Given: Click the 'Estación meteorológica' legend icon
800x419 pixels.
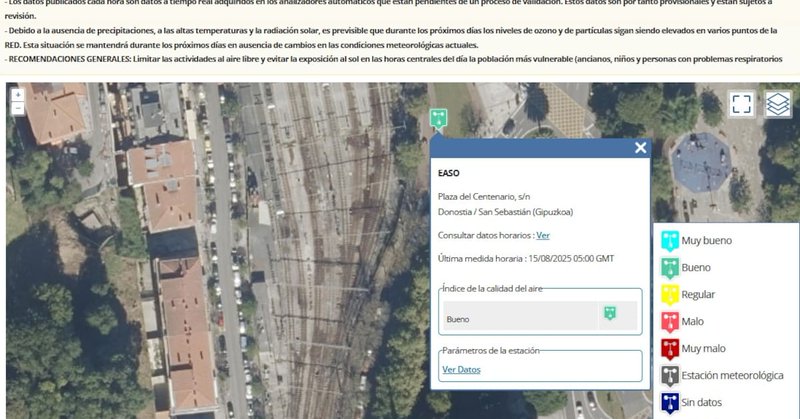Looking at the screenshot, I should tap(670, 376).
